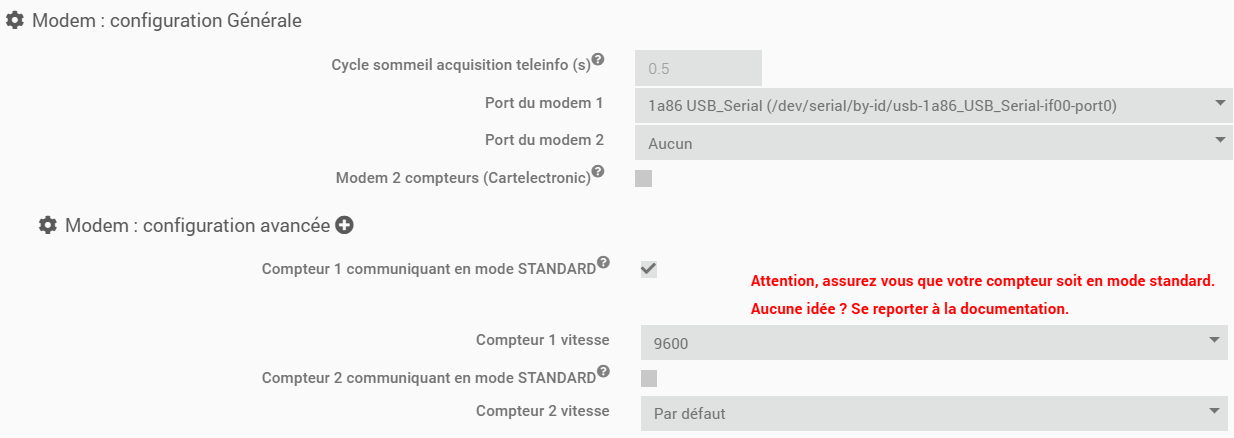
Task: Open the Port du modem 1 dropdown
Action: click(x=933, y=104)
